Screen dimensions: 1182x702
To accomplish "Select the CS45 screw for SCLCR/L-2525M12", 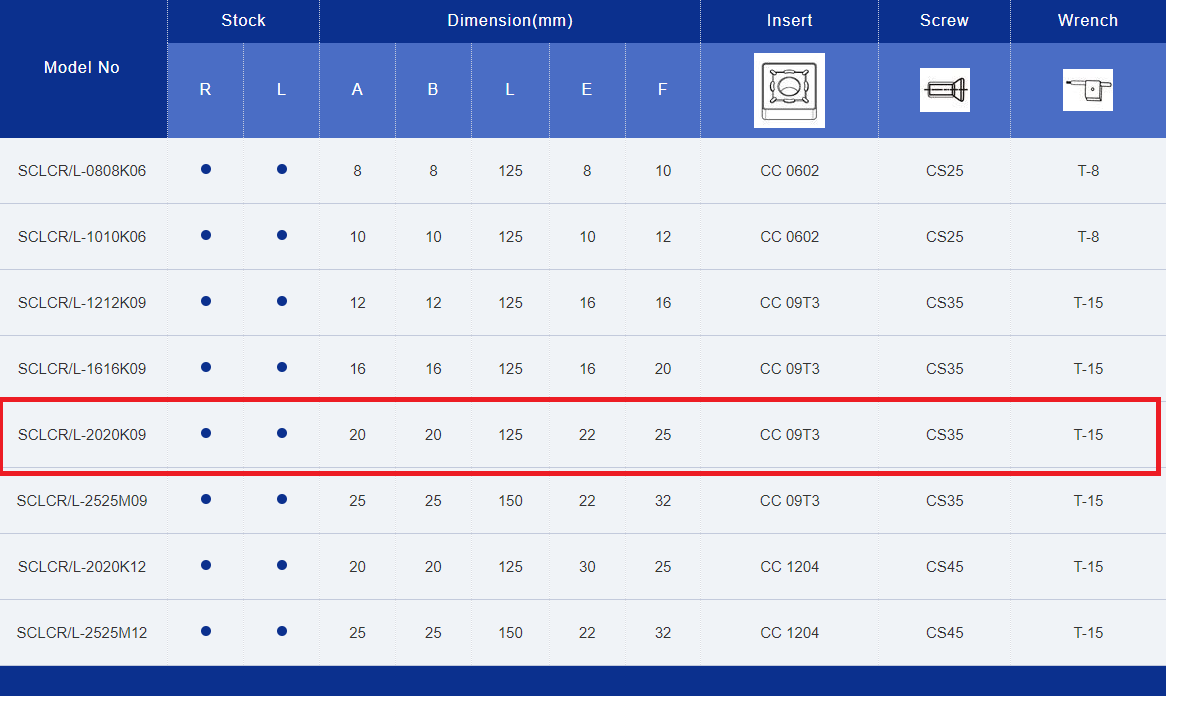I will (944, 632).
